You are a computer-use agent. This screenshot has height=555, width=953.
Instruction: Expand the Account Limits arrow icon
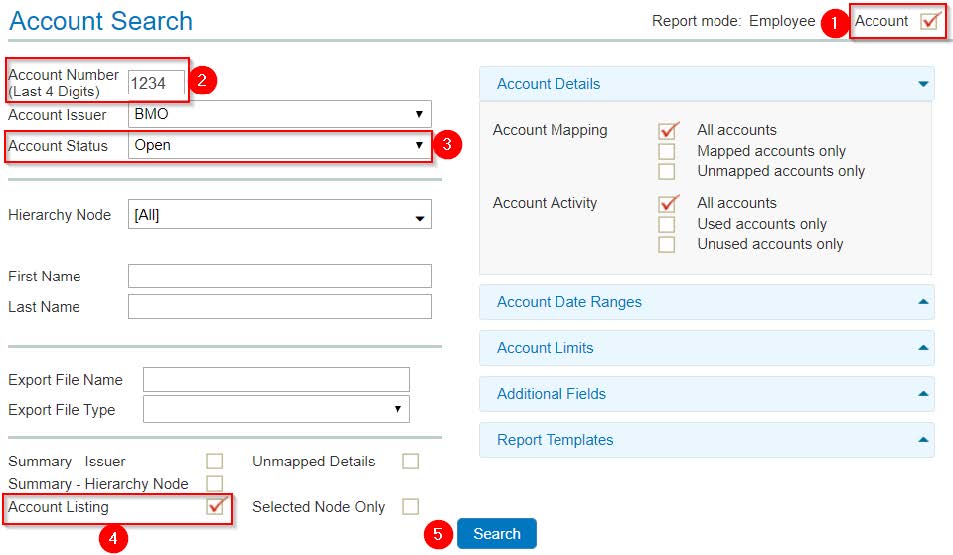[923, 348]
